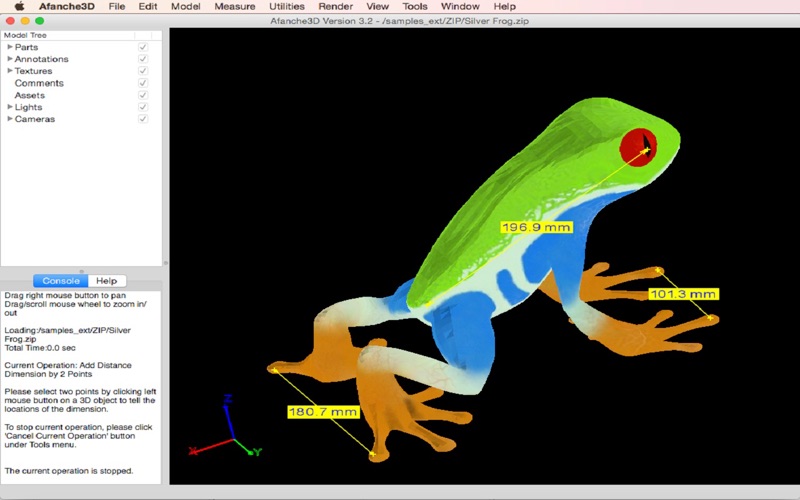Expand the Parts tree node

tap(10, 47)
